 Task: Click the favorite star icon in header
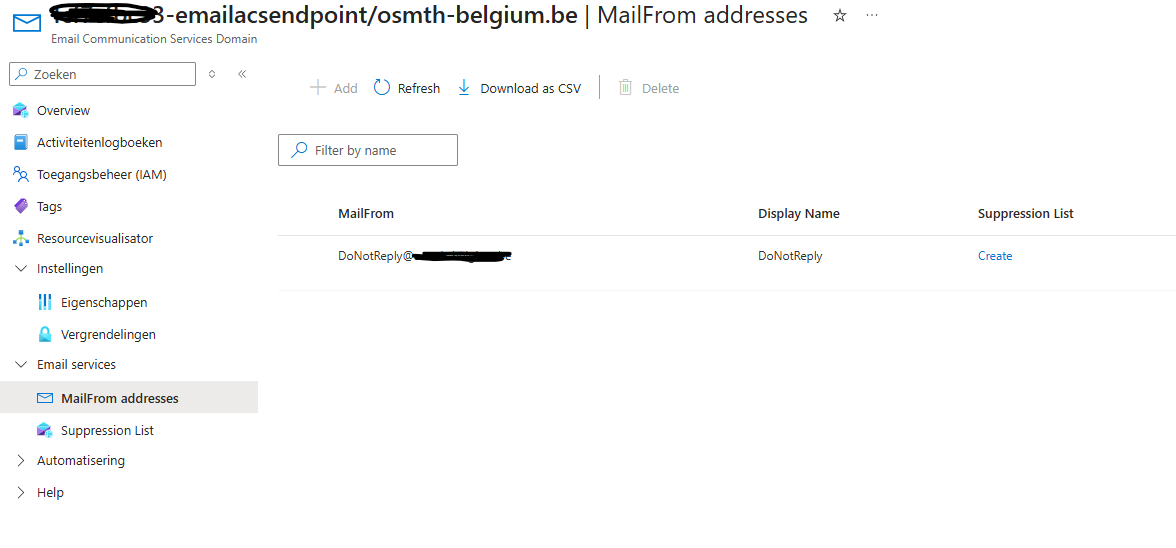pos(840,16)
